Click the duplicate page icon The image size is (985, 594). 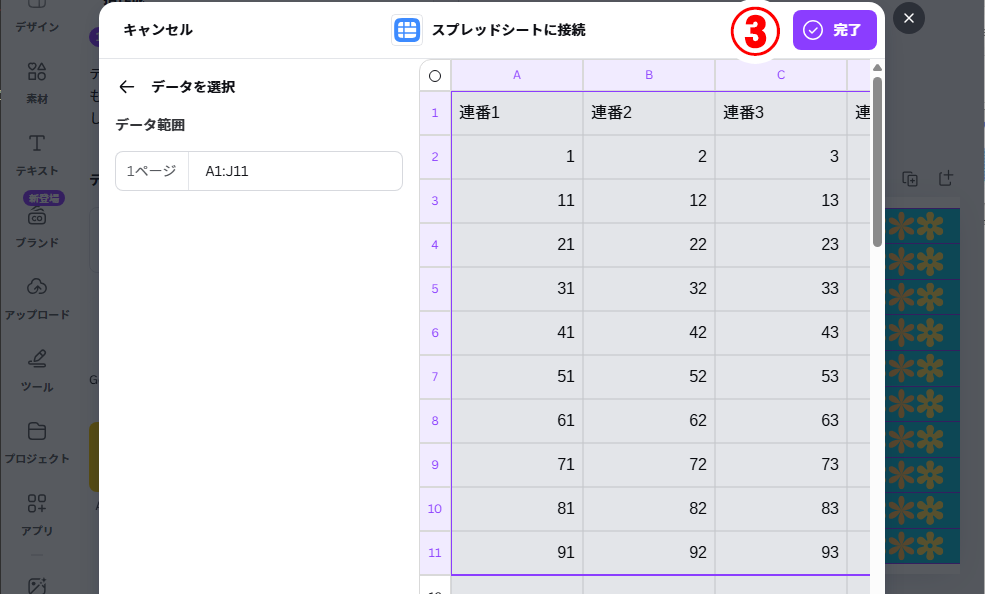pos(910,179)
